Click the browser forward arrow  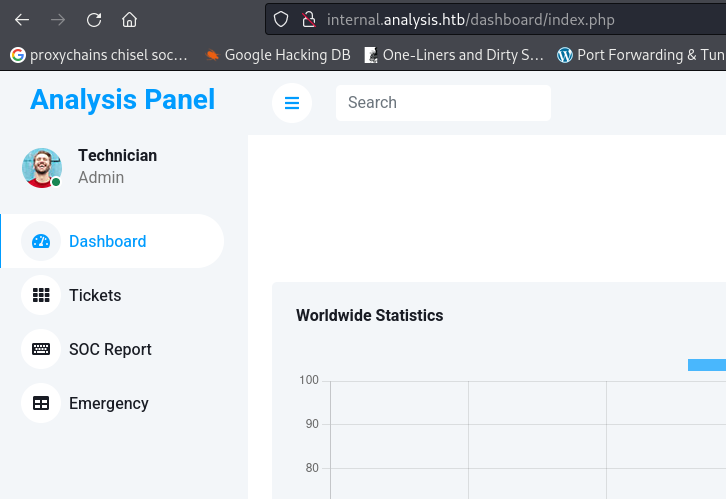(58, 20)
